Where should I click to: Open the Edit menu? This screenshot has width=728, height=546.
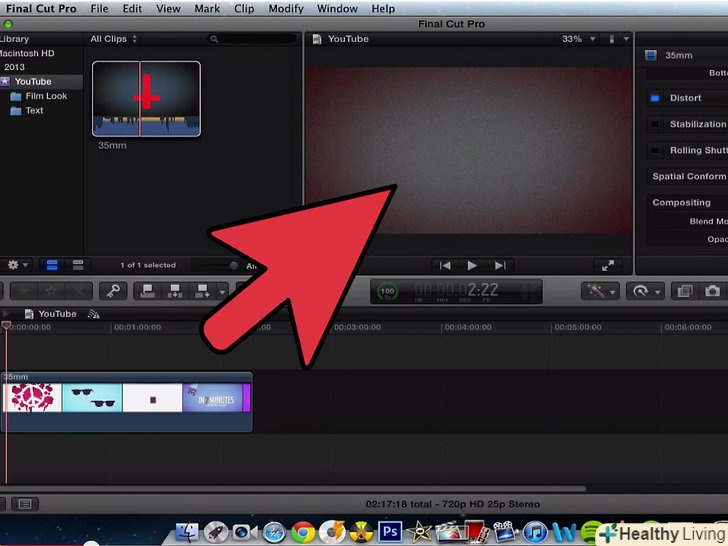(132, 8)
